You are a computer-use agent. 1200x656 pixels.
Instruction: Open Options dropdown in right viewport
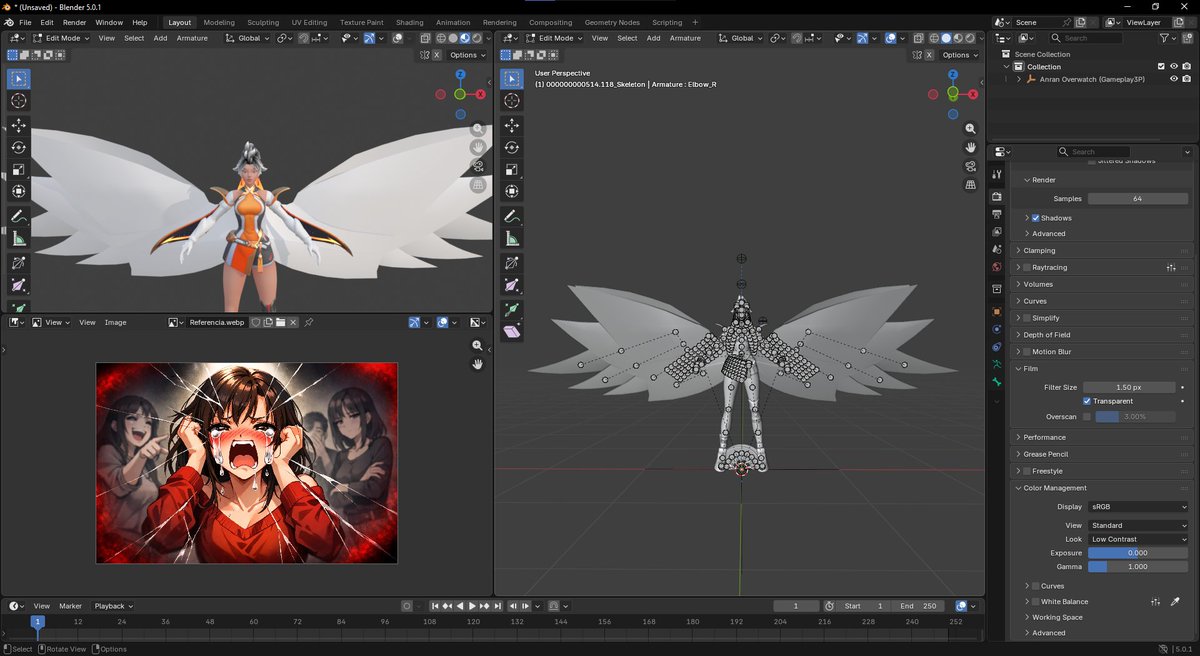click(x=960, y=55)
